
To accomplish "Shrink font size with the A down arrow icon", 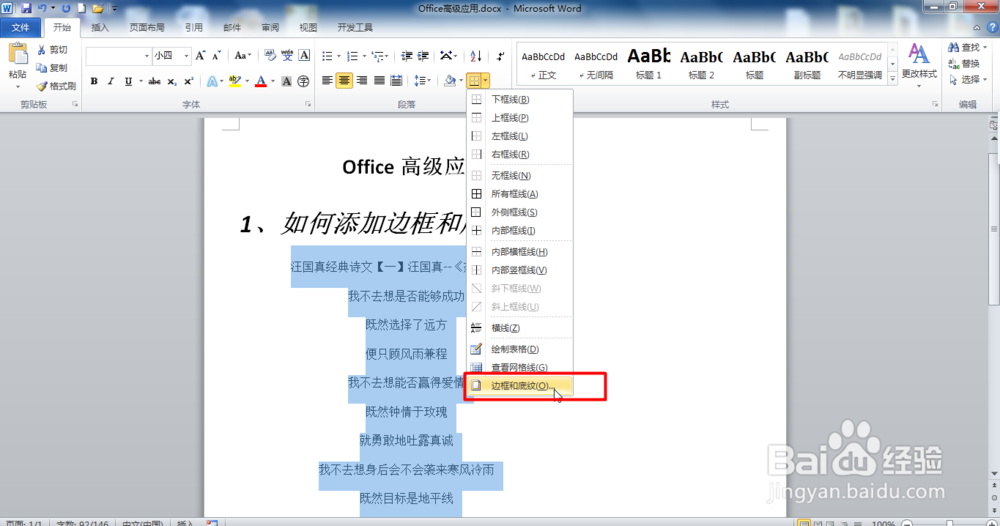I will (216, 56).
